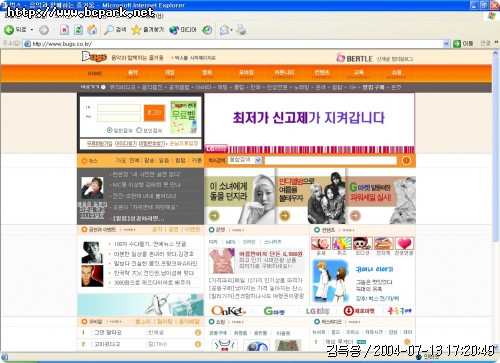
Task: Open the 모바일 tab in orange navigation
Action: pos(246,74)
